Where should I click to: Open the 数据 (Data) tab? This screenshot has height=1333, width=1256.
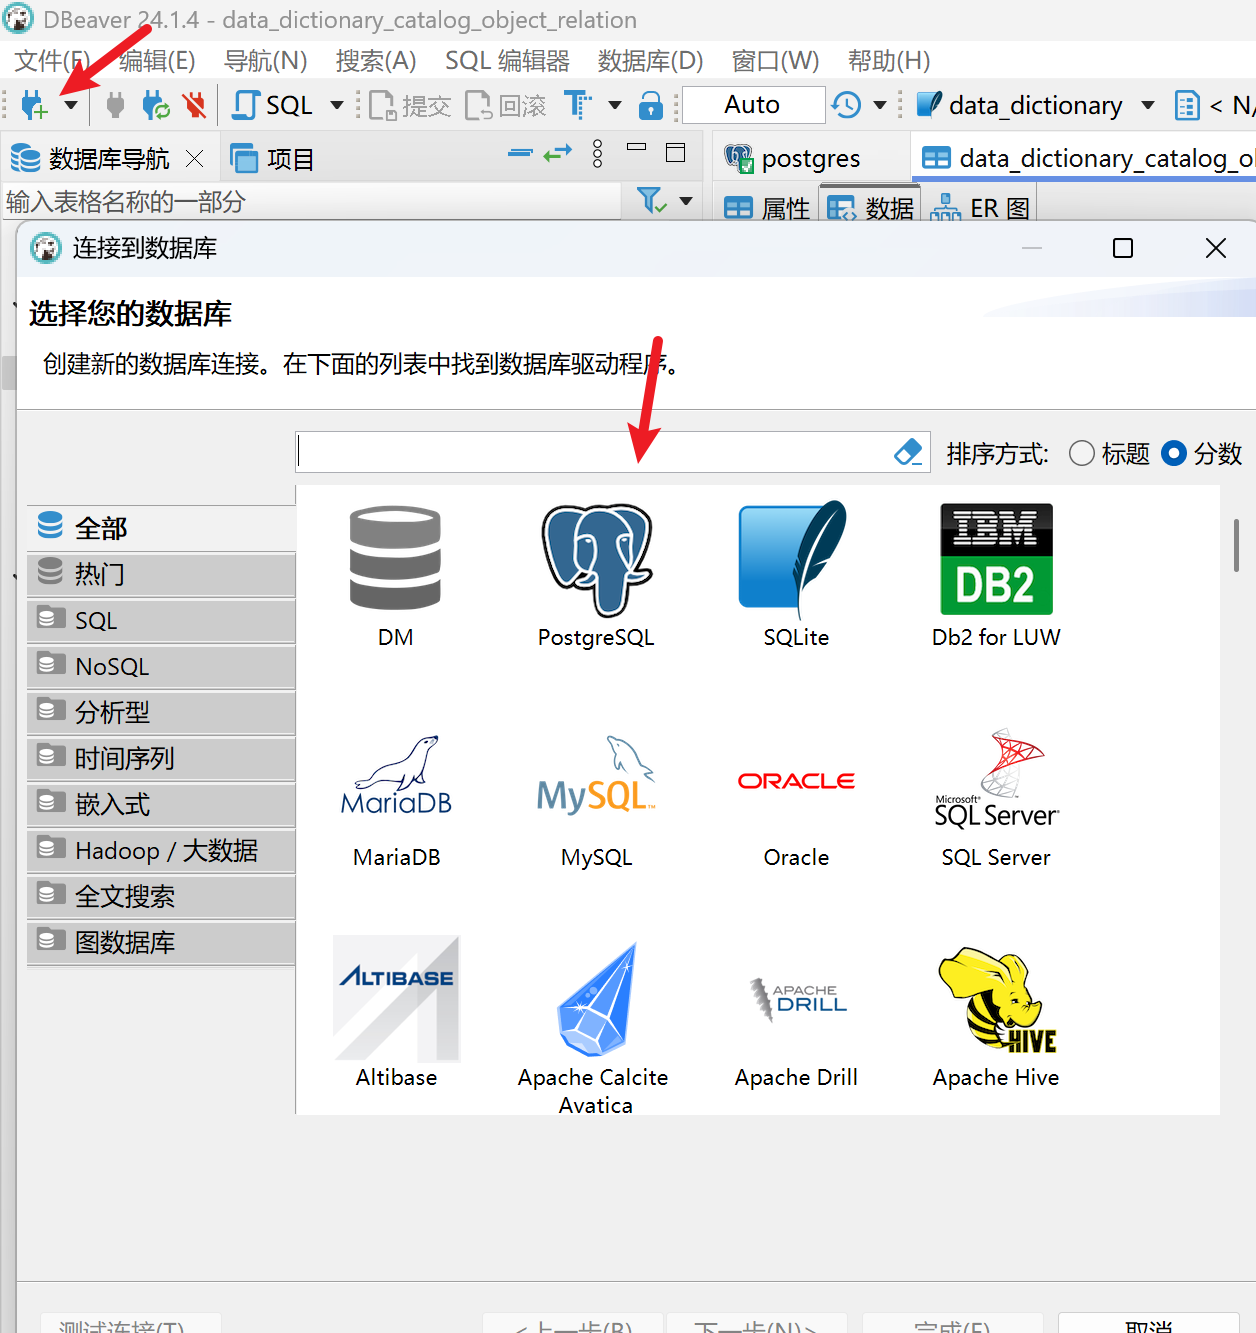coord(869,208)
